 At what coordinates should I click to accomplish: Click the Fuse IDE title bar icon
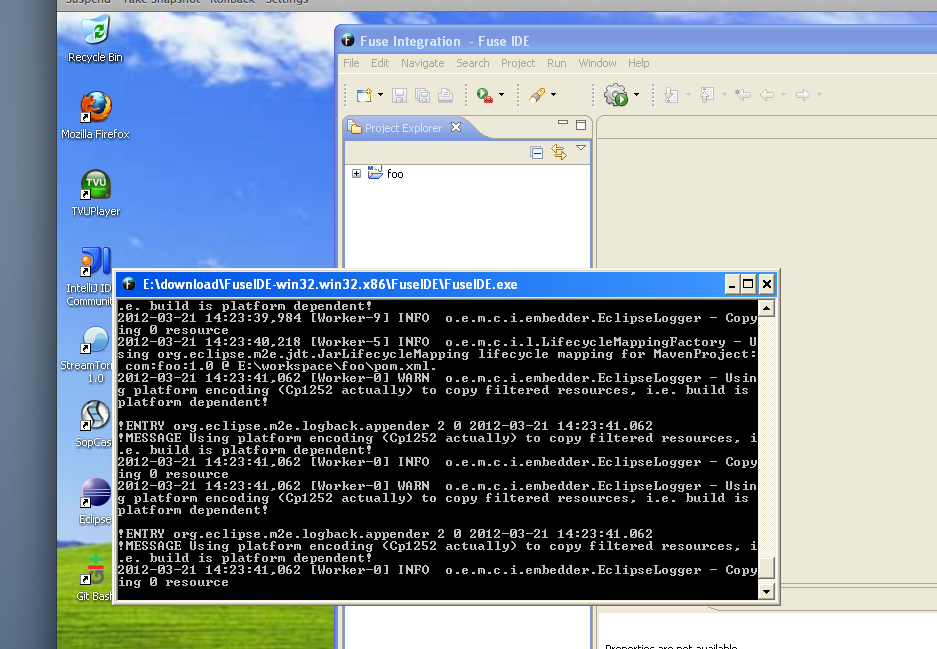coord(348,41)
